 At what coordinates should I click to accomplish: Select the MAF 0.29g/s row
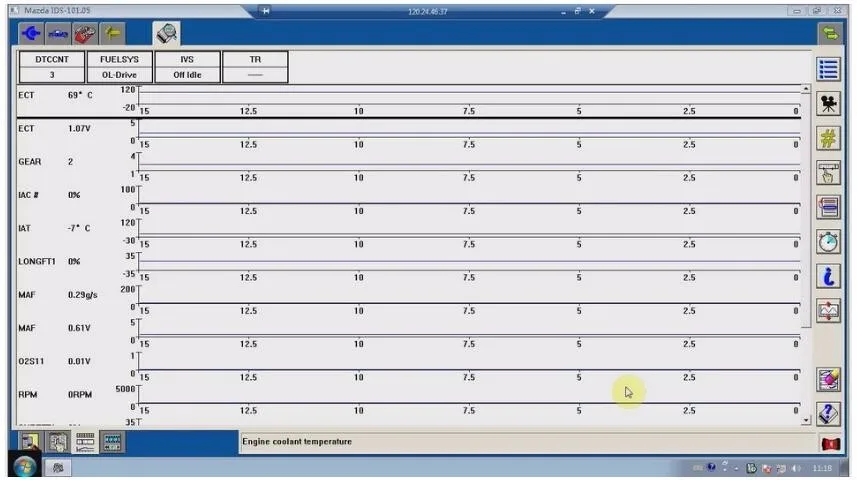[x=409, y=301]
